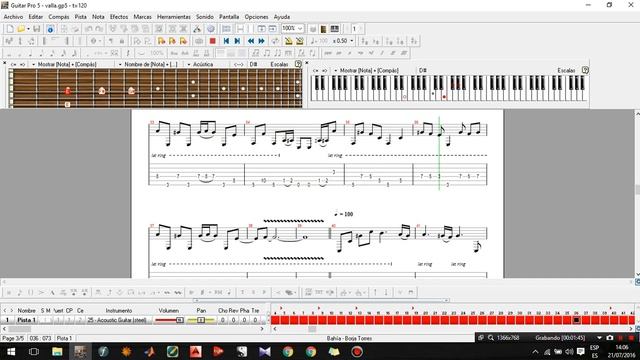Click the third yellow play marker icon

point(183,41)
